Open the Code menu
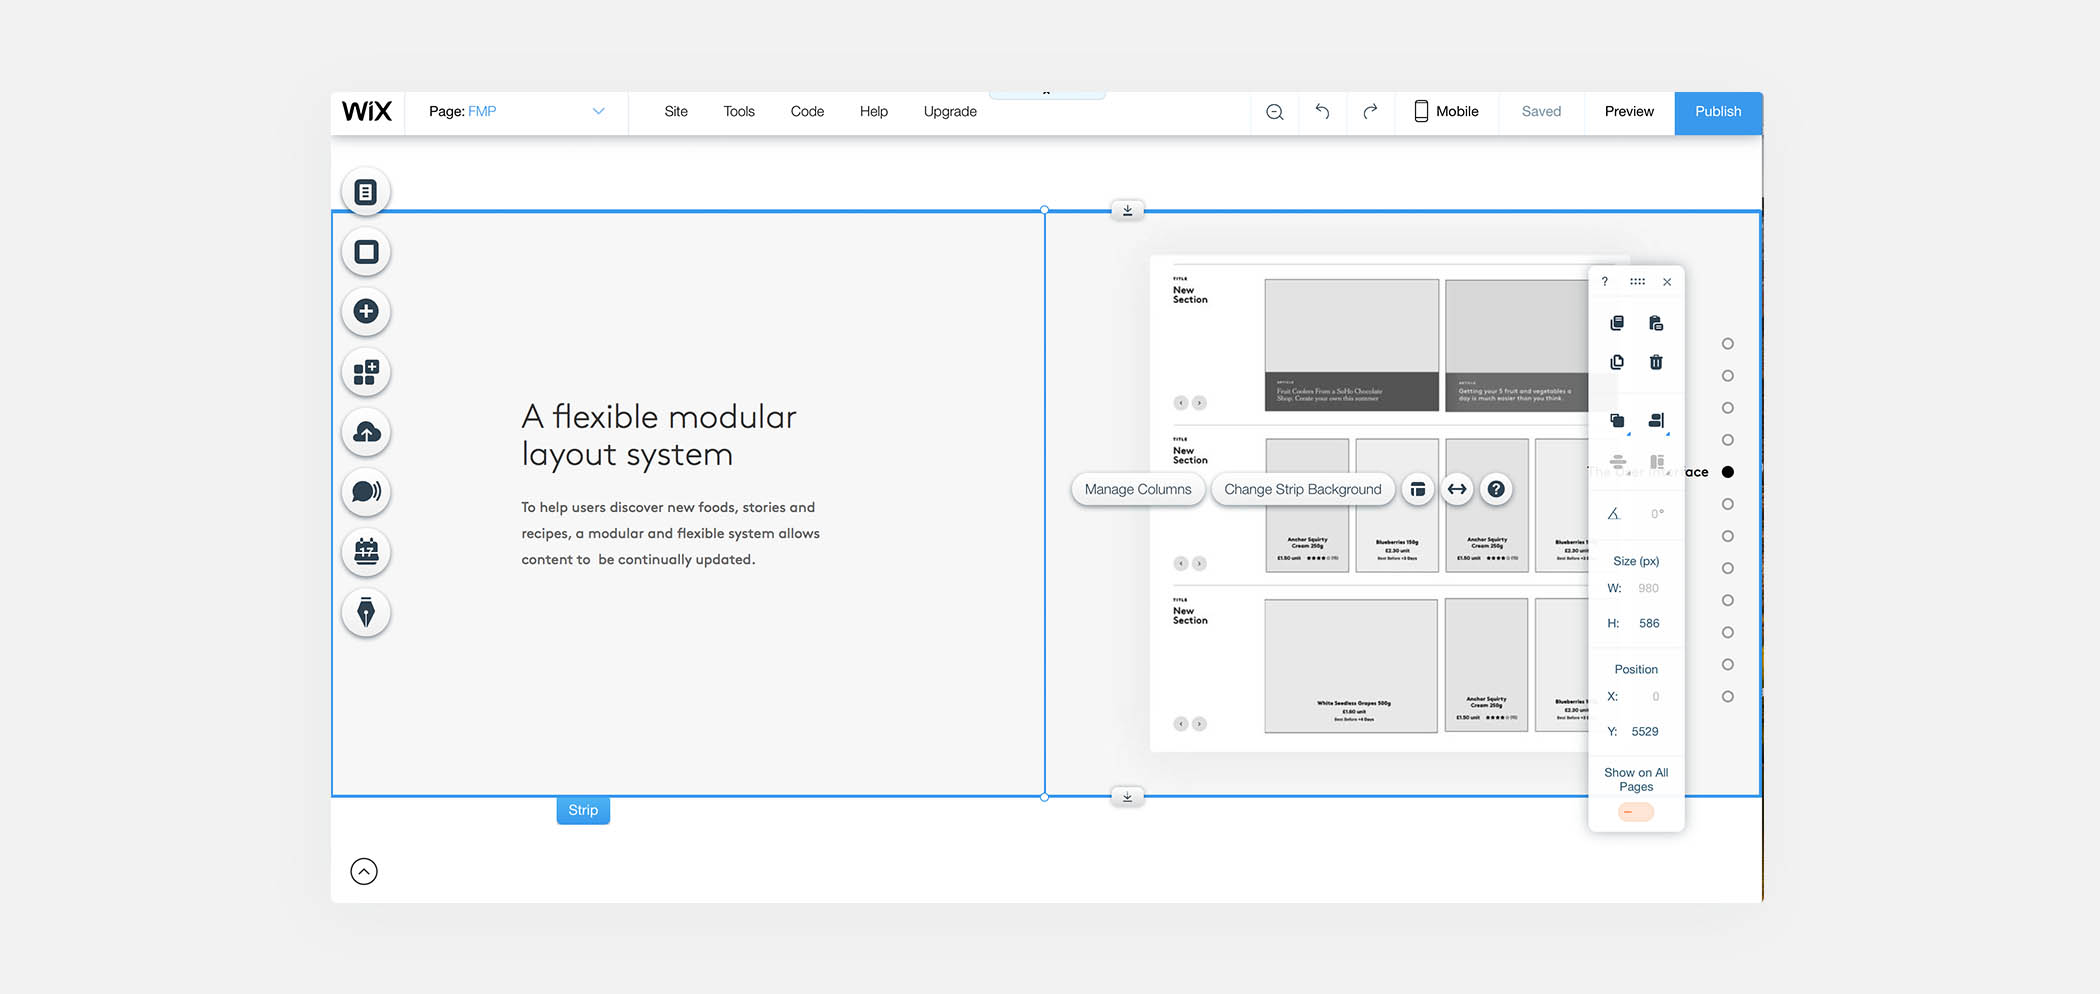This screenshot has height=994, width=2100. (807, 111)
